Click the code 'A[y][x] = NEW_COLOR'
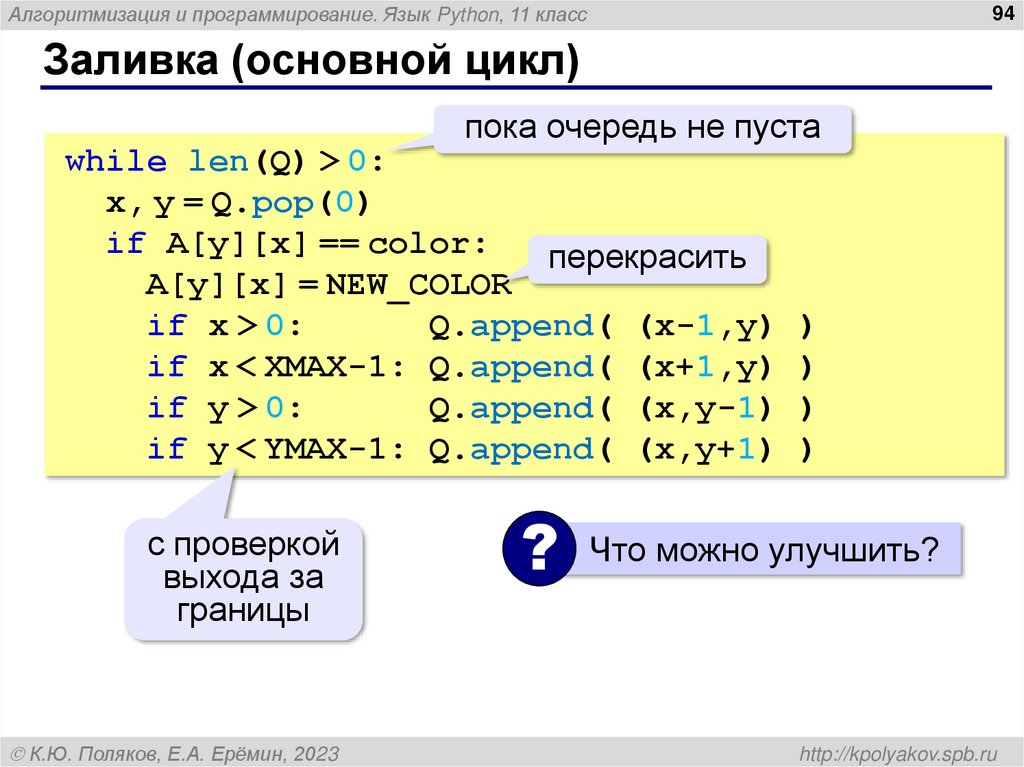 [x=328, y=286]
